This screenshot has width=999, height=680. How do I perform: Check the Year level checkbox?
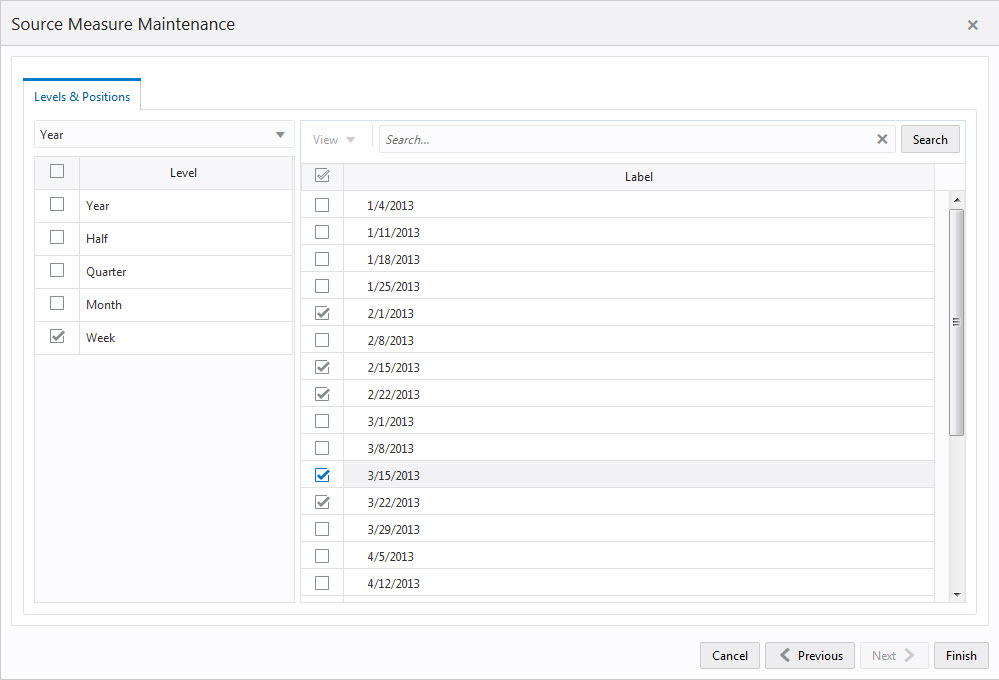57,204
